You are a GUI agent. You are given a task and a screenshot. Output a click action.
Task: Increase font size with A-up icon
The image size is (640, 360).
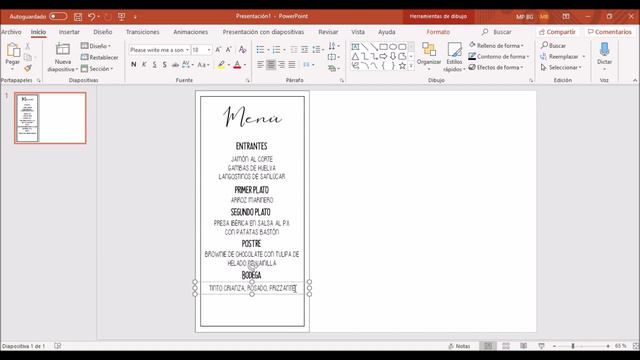coord(218,50)
